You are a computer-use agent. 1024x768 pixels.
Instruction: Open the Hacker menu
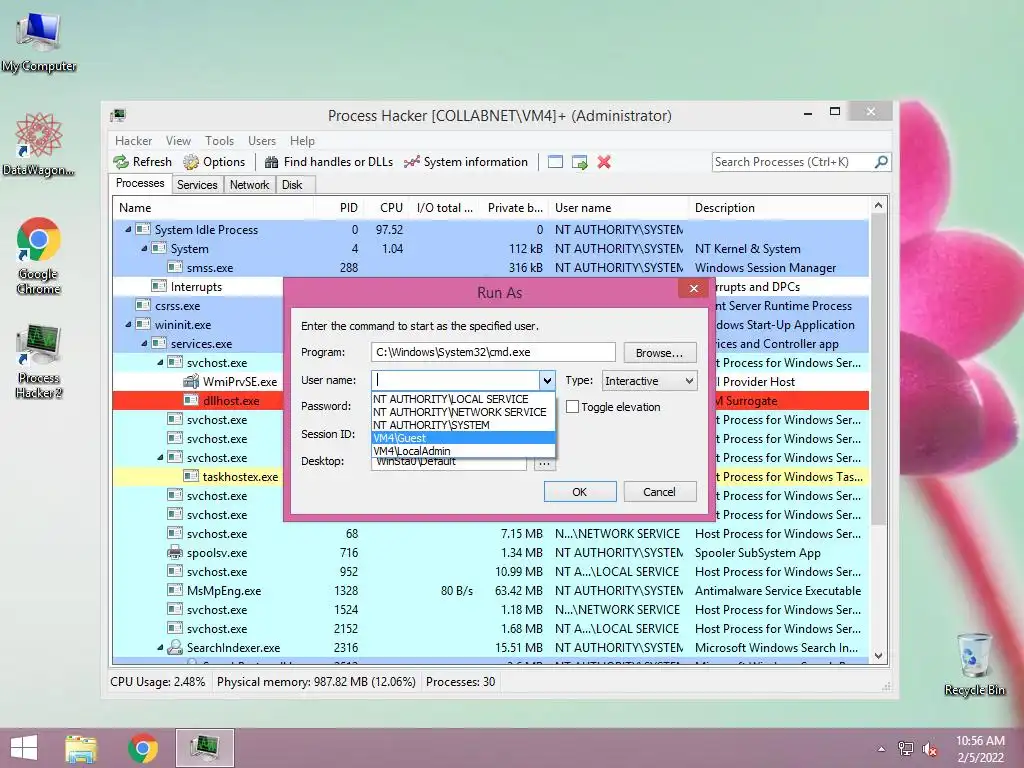[133, 140]
